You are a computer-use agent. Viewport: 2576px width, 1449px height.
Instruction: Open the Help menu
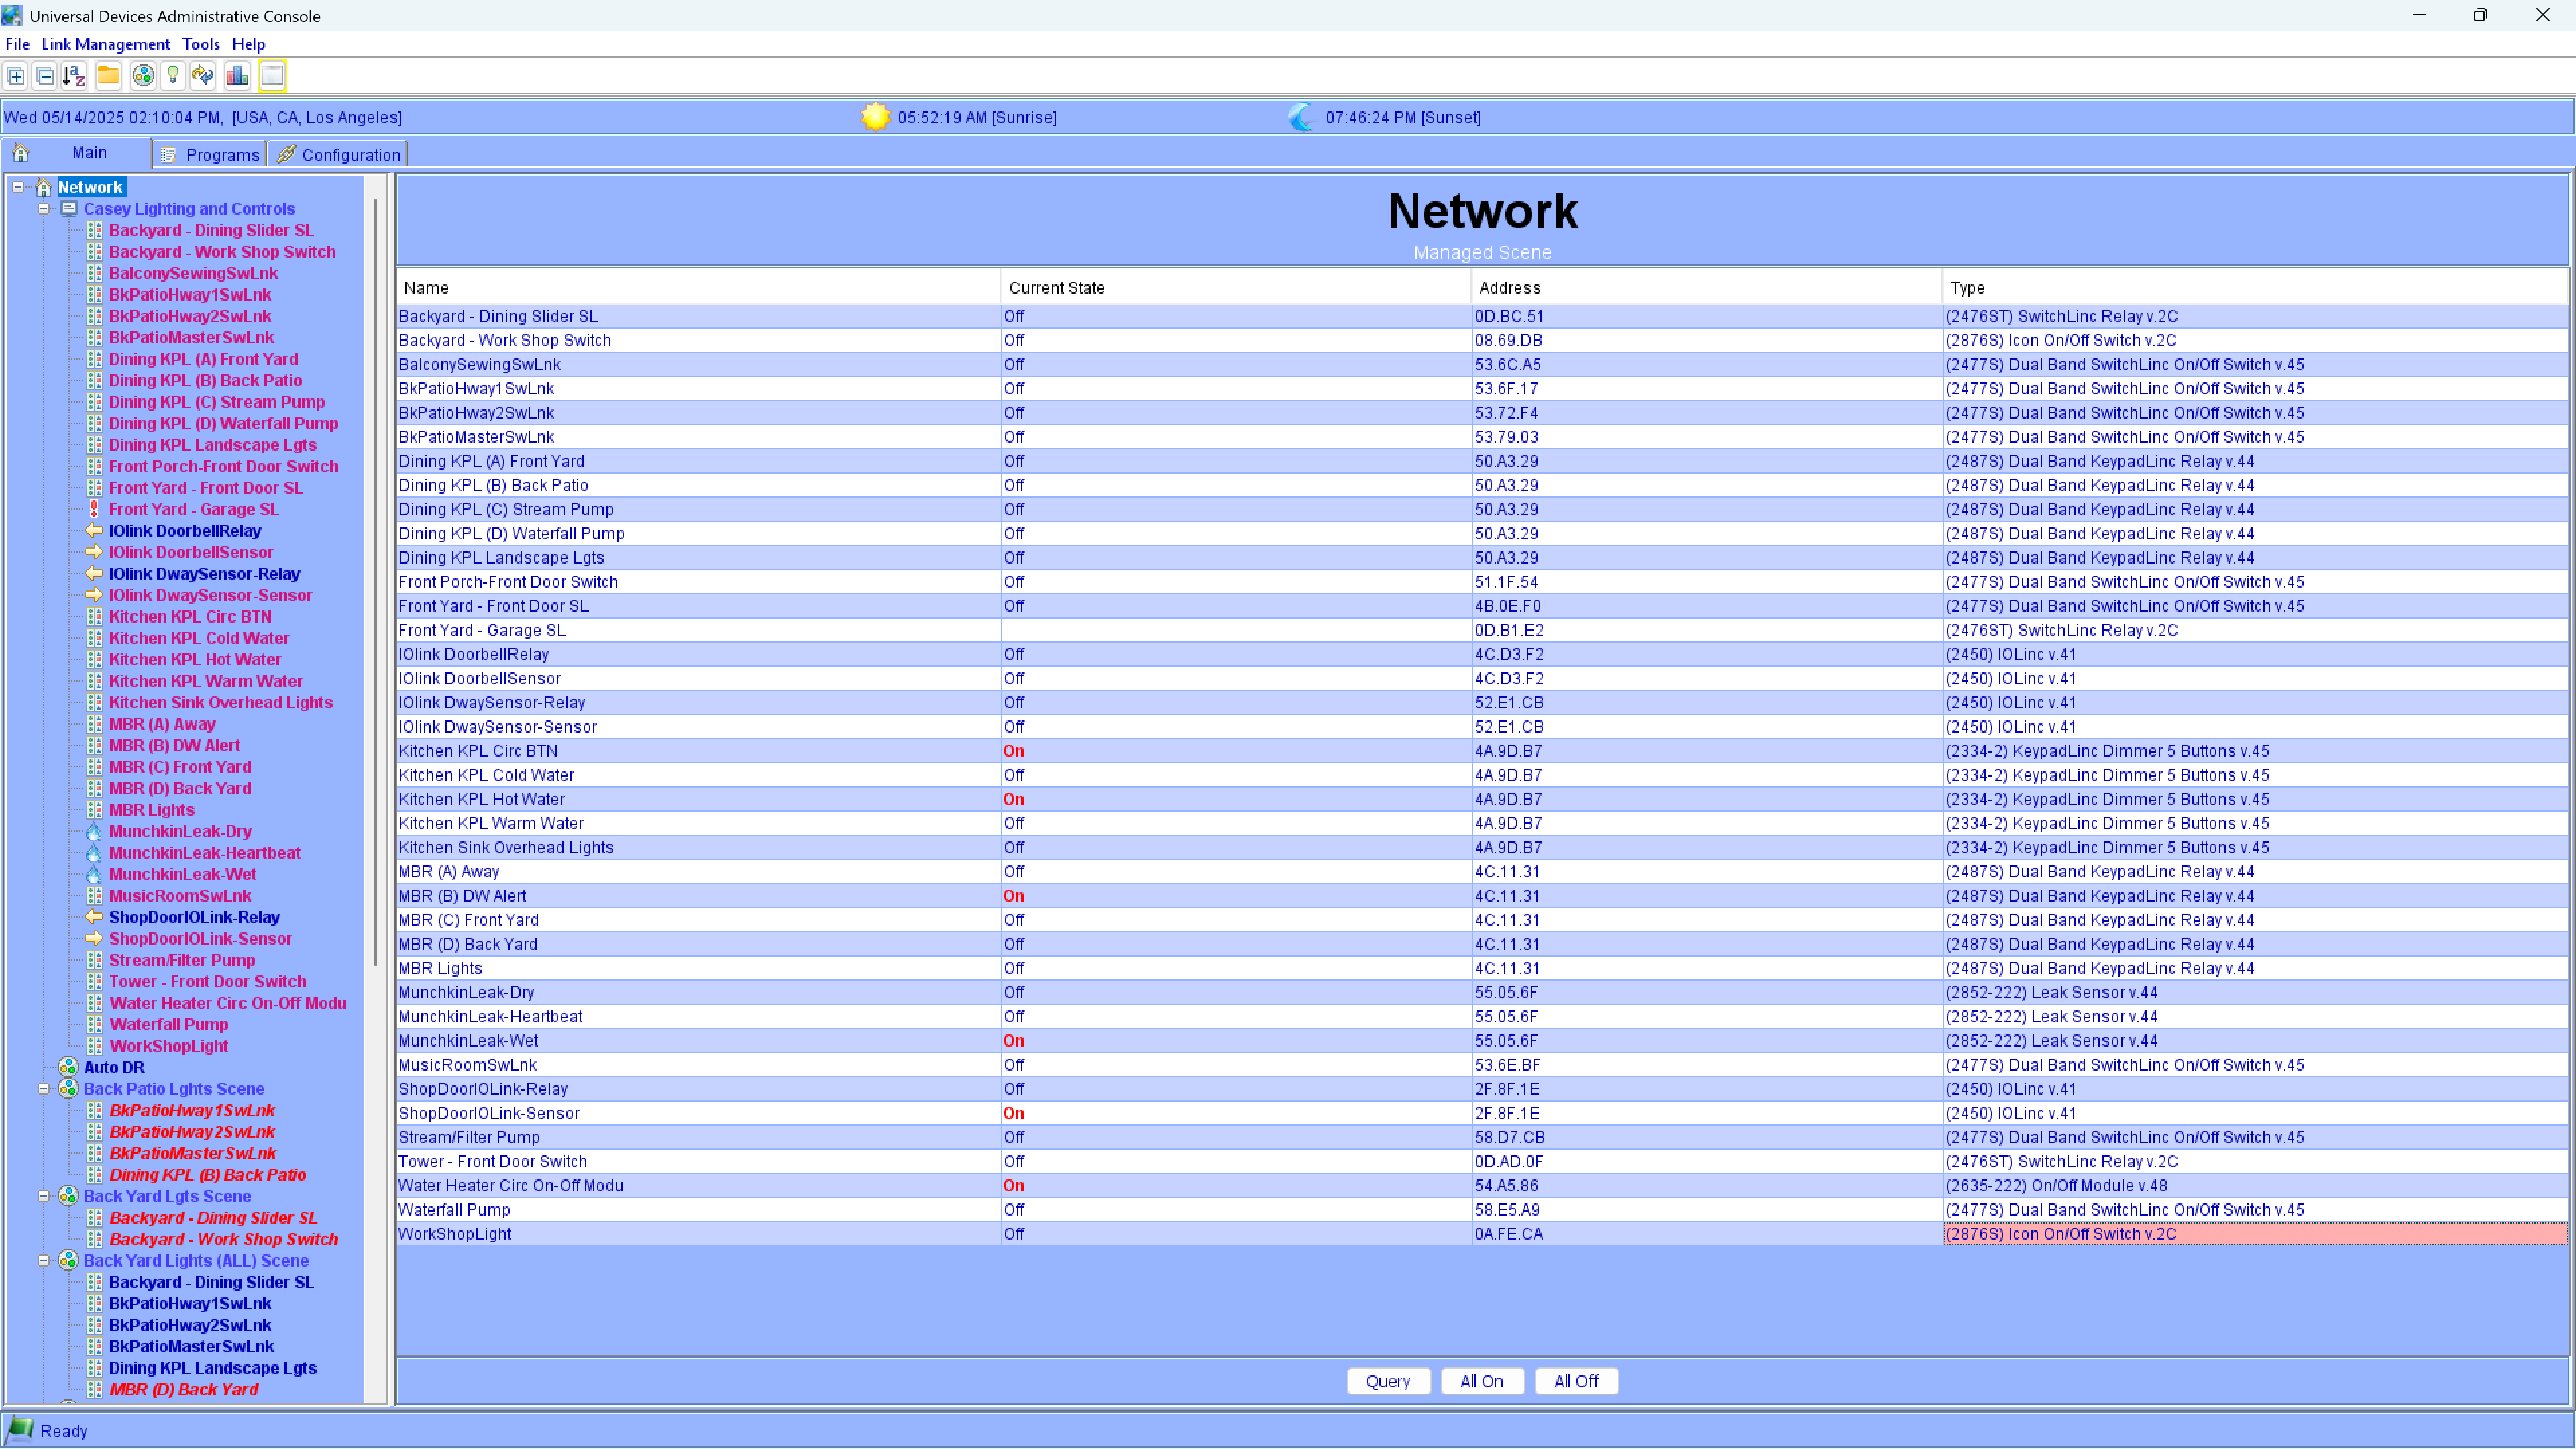[x=248, y=44]
